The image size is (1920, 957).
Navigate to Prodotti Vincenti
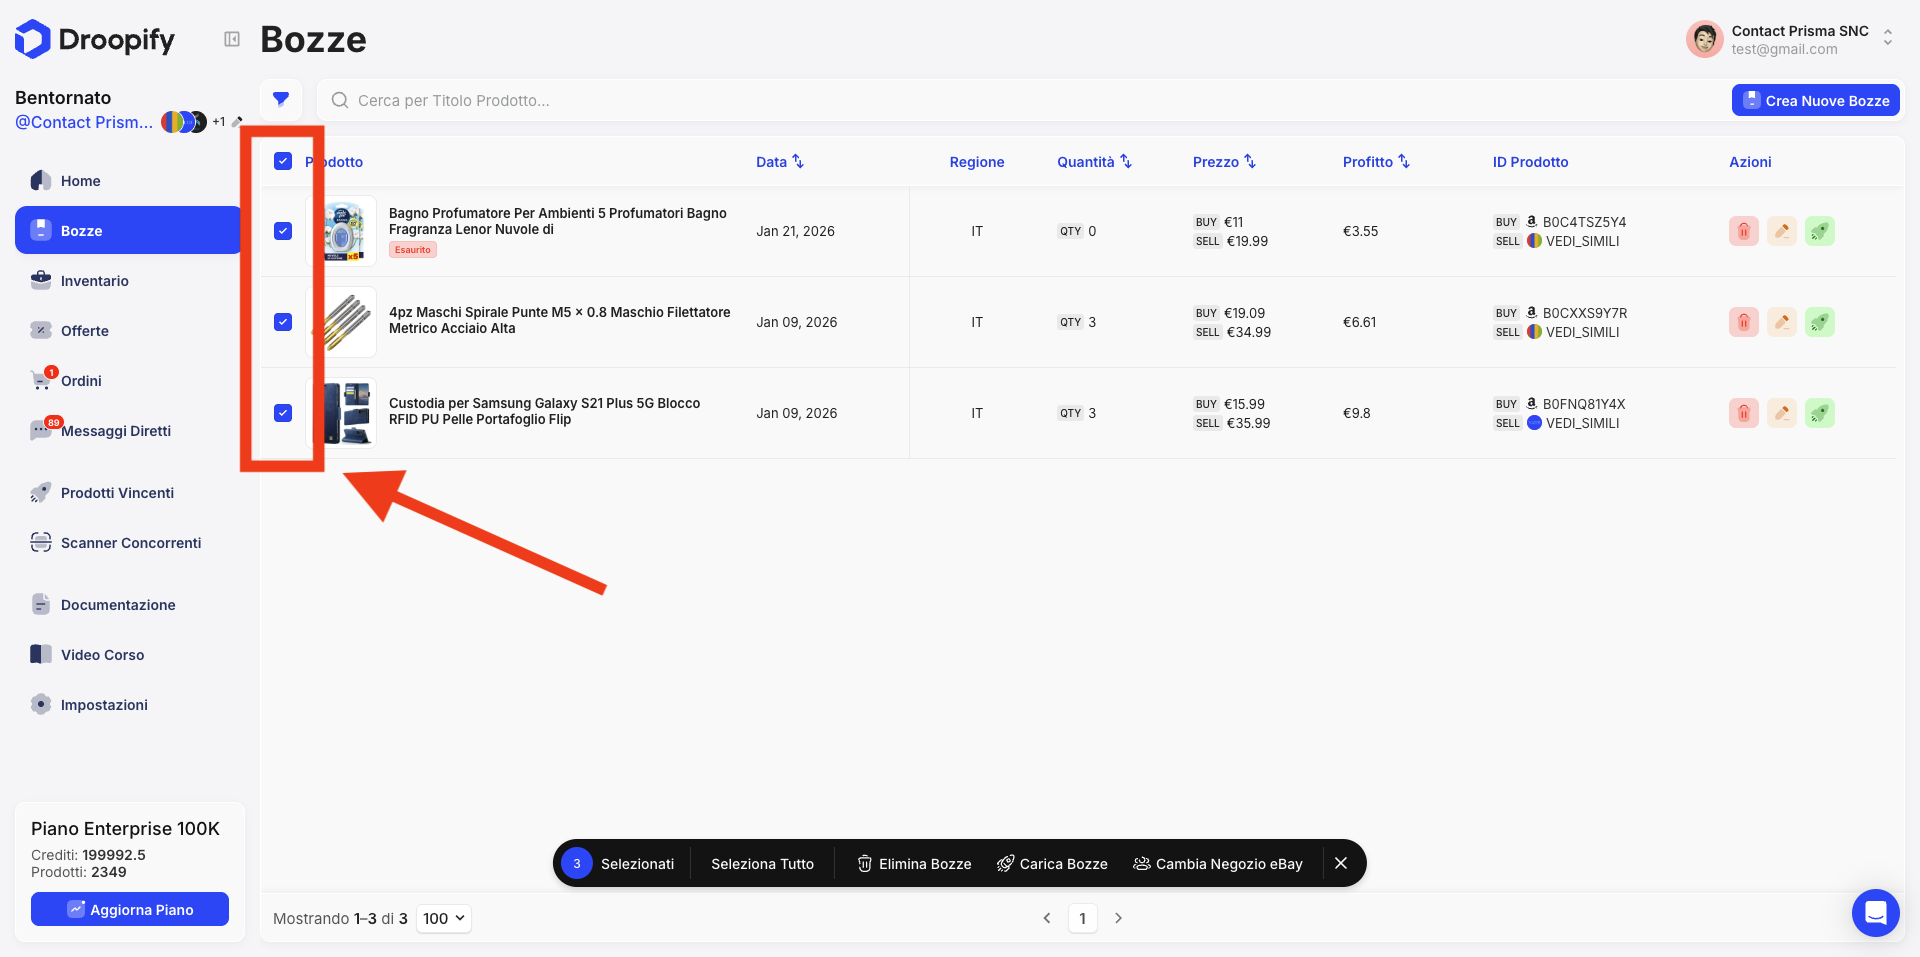pyautogui.click(x=117, y=493)
